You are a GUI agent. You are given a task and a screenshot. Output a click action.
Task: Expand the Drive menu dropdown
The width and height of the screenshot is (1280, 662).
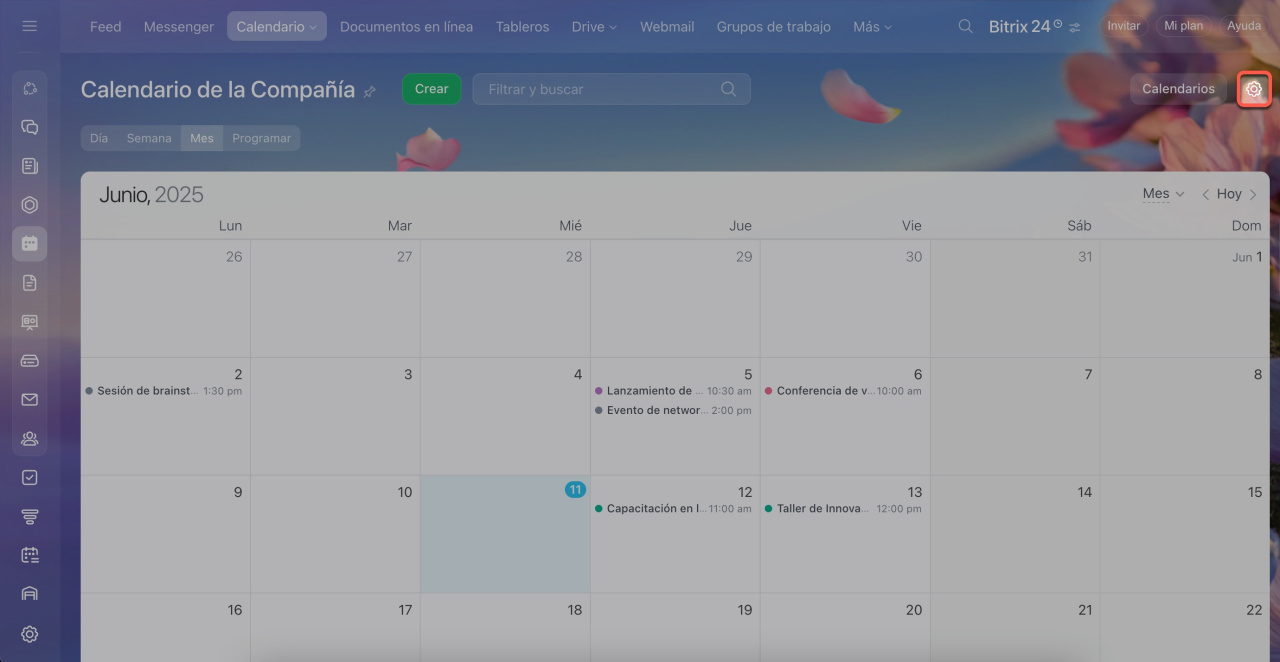point(613,27)
